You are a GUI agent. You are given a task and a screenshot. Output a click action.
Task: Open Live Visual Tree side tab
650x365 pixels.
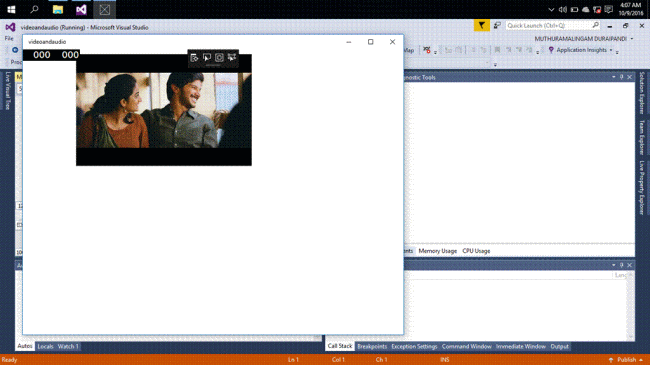click(7, 90)
